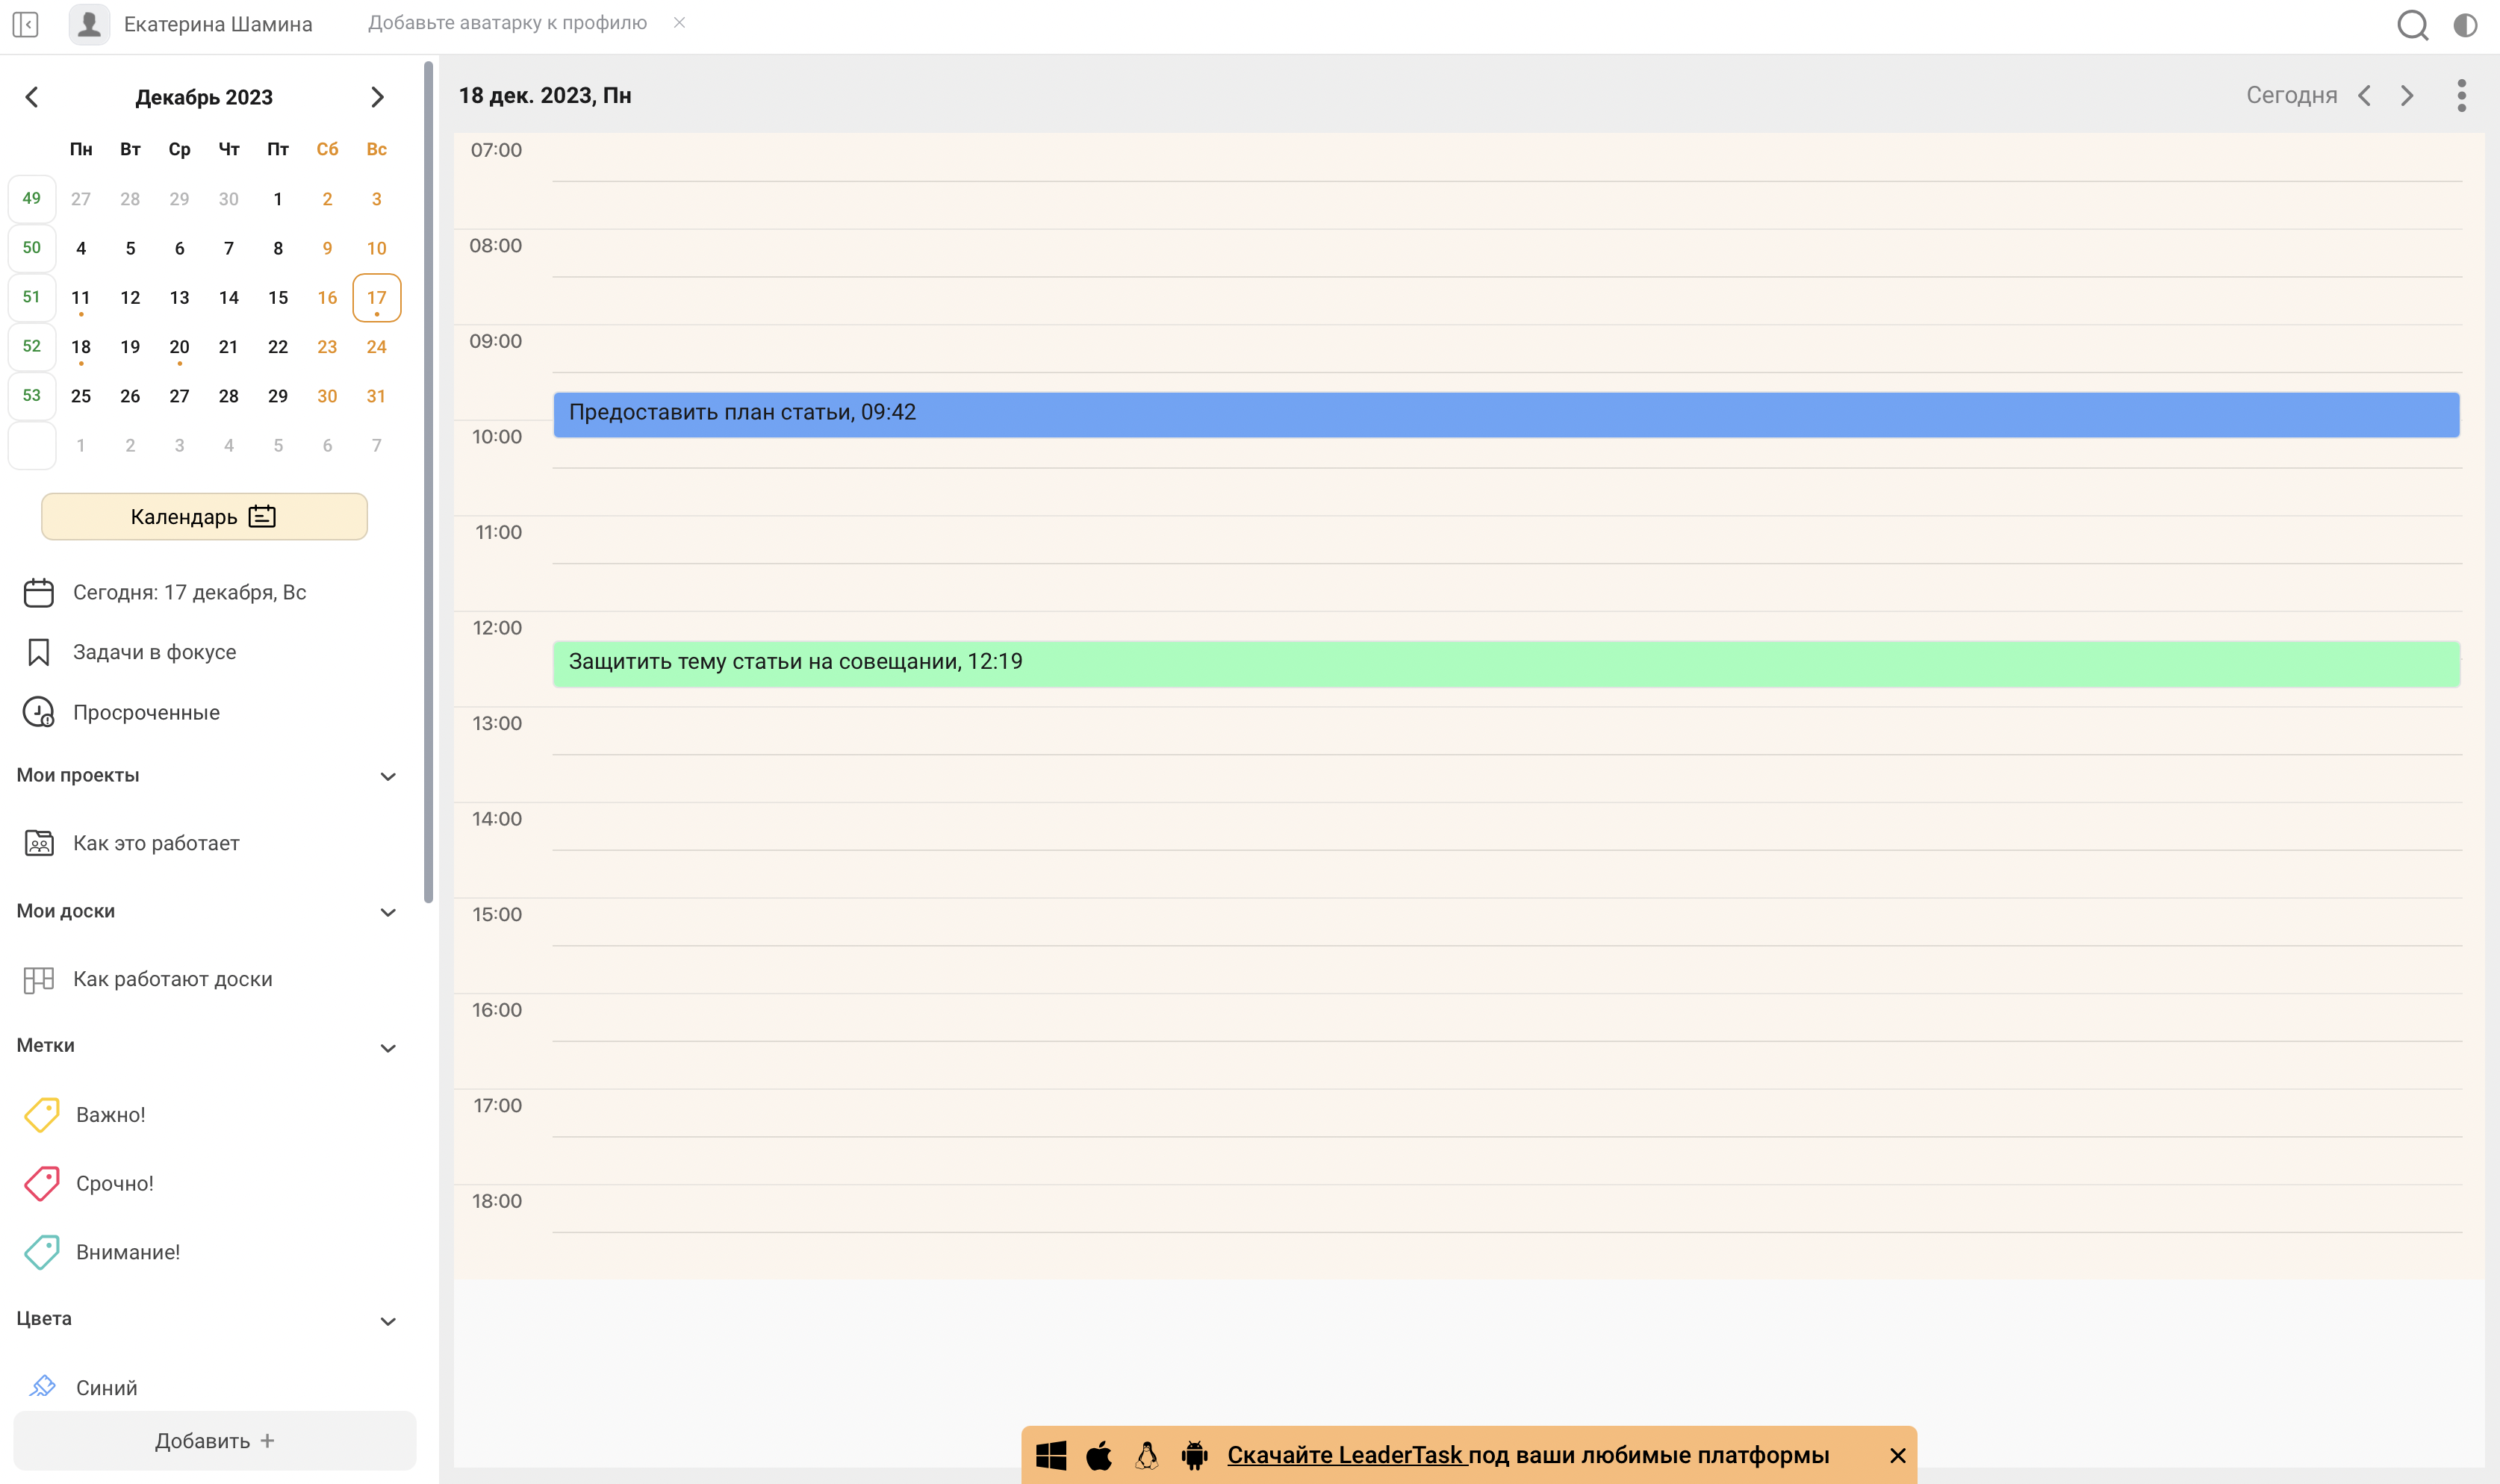Image resolution: width=2500 pixels, height=1484 pixels.
Task: Select December 20 in the mini calendar
Action: (x=179, y=347)
